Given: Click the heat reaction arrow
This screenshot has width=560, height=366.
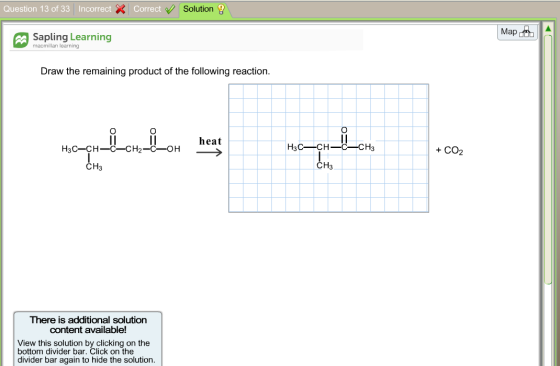Looking at the screenshot, I should click(x=209, y=152).
